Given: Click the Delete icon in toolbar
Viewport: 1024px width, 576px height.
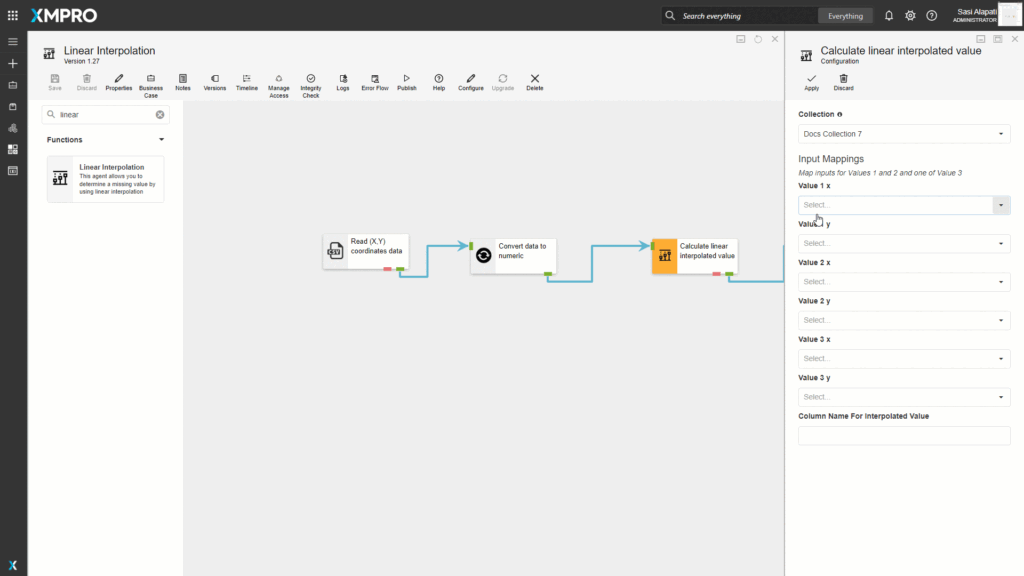Looking at the screenshot, I should point(535,81).
